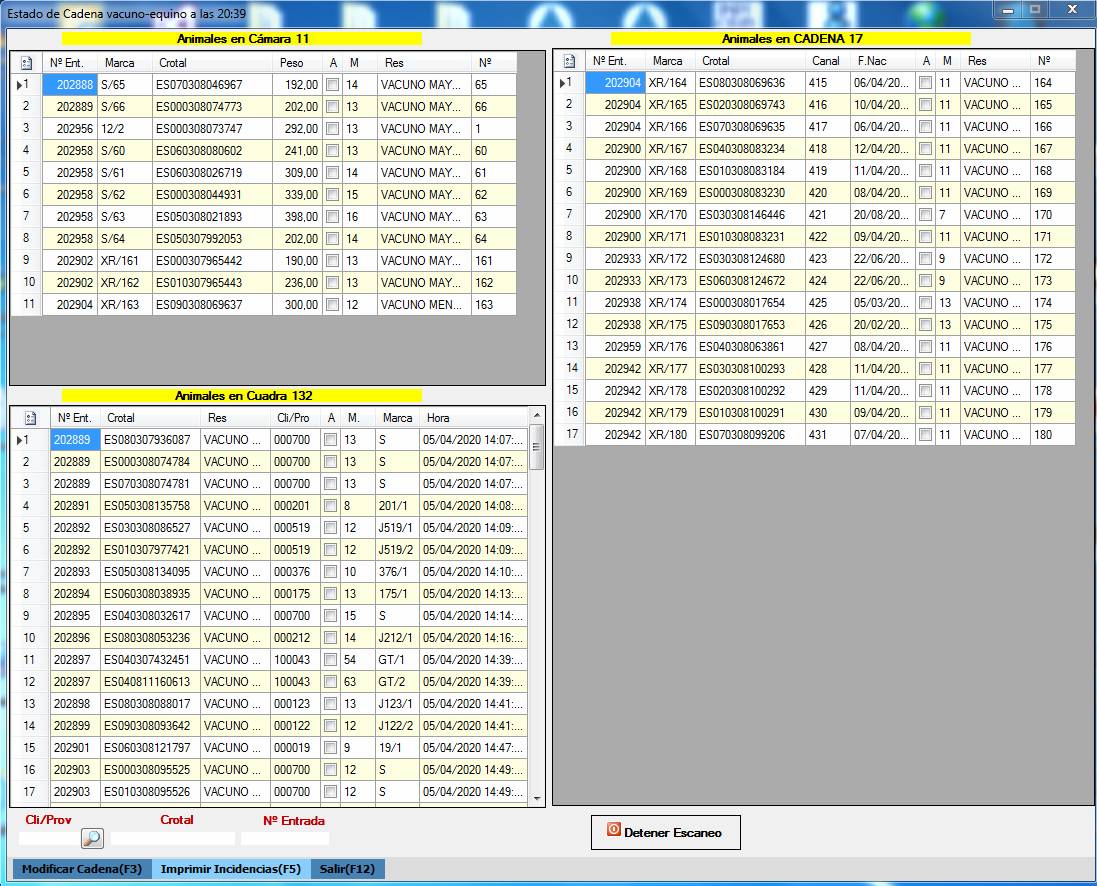Viewport: 1097px width, 886px height.
Task: Select row header 10 in the CADENA 17 table
Action: [x=569, y=281]
